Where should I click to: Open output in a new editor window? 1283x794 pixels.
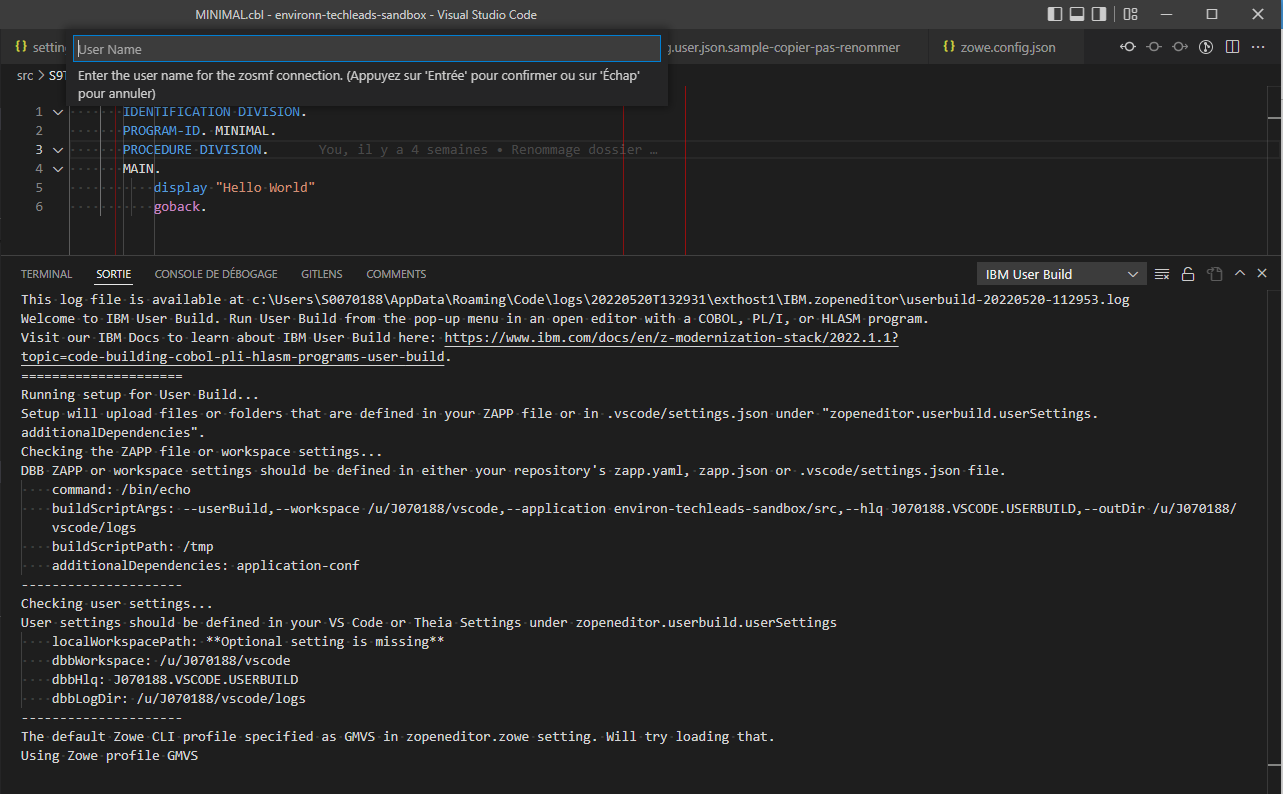coord(1214,272)
